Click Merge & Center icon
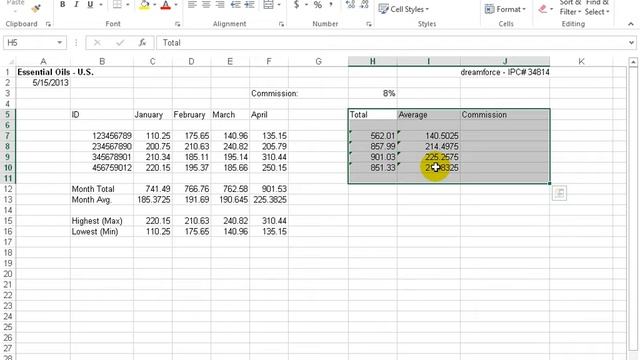640x360 pixels. click(268, 5)
